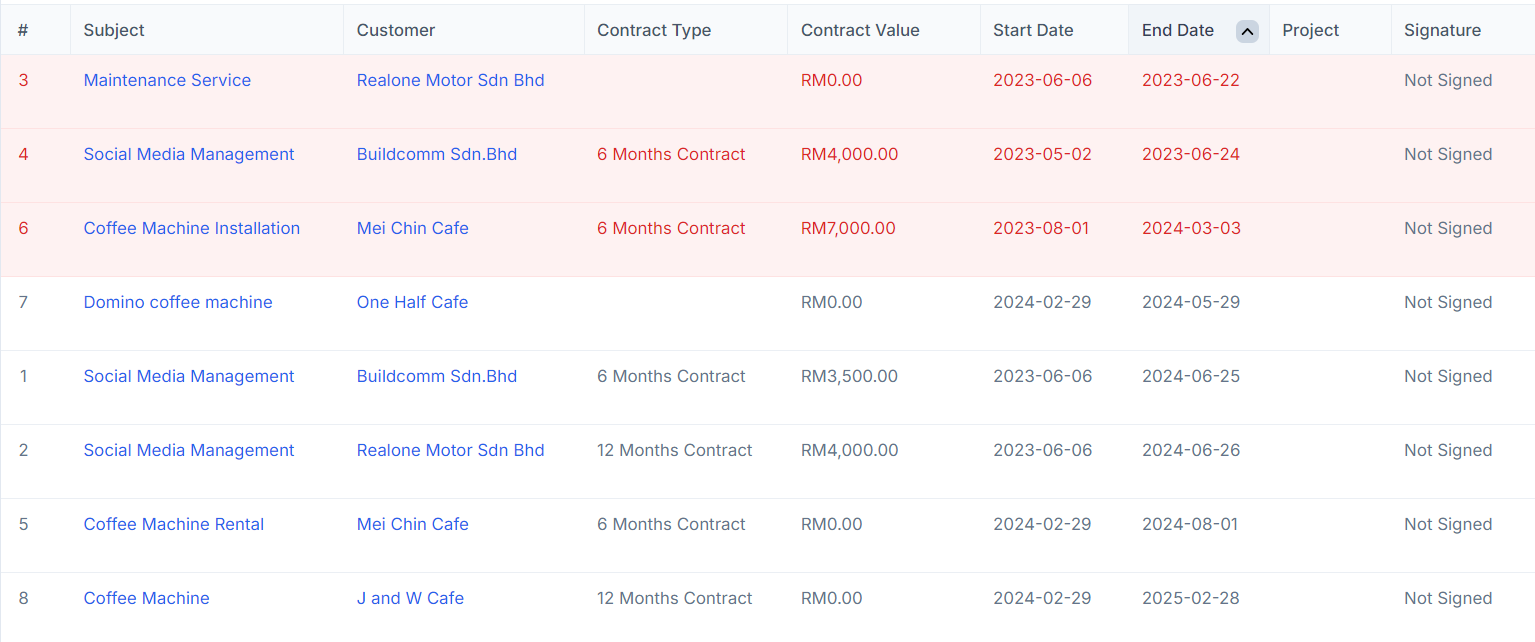Image resolution: width=1535 pixels, height=642 pixels.
Task: Sort by Start Date column header
Action: pos(1033,30)
